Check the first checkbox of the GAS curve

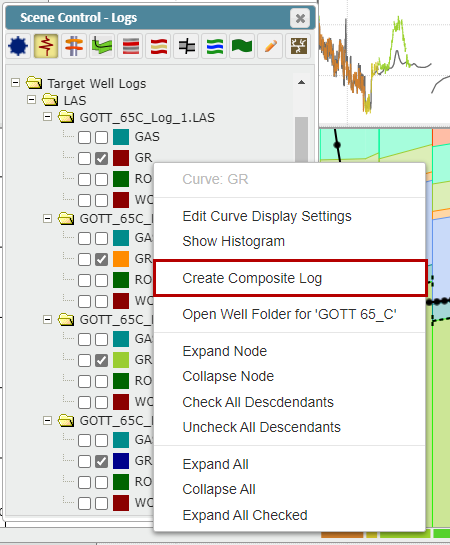84,137
